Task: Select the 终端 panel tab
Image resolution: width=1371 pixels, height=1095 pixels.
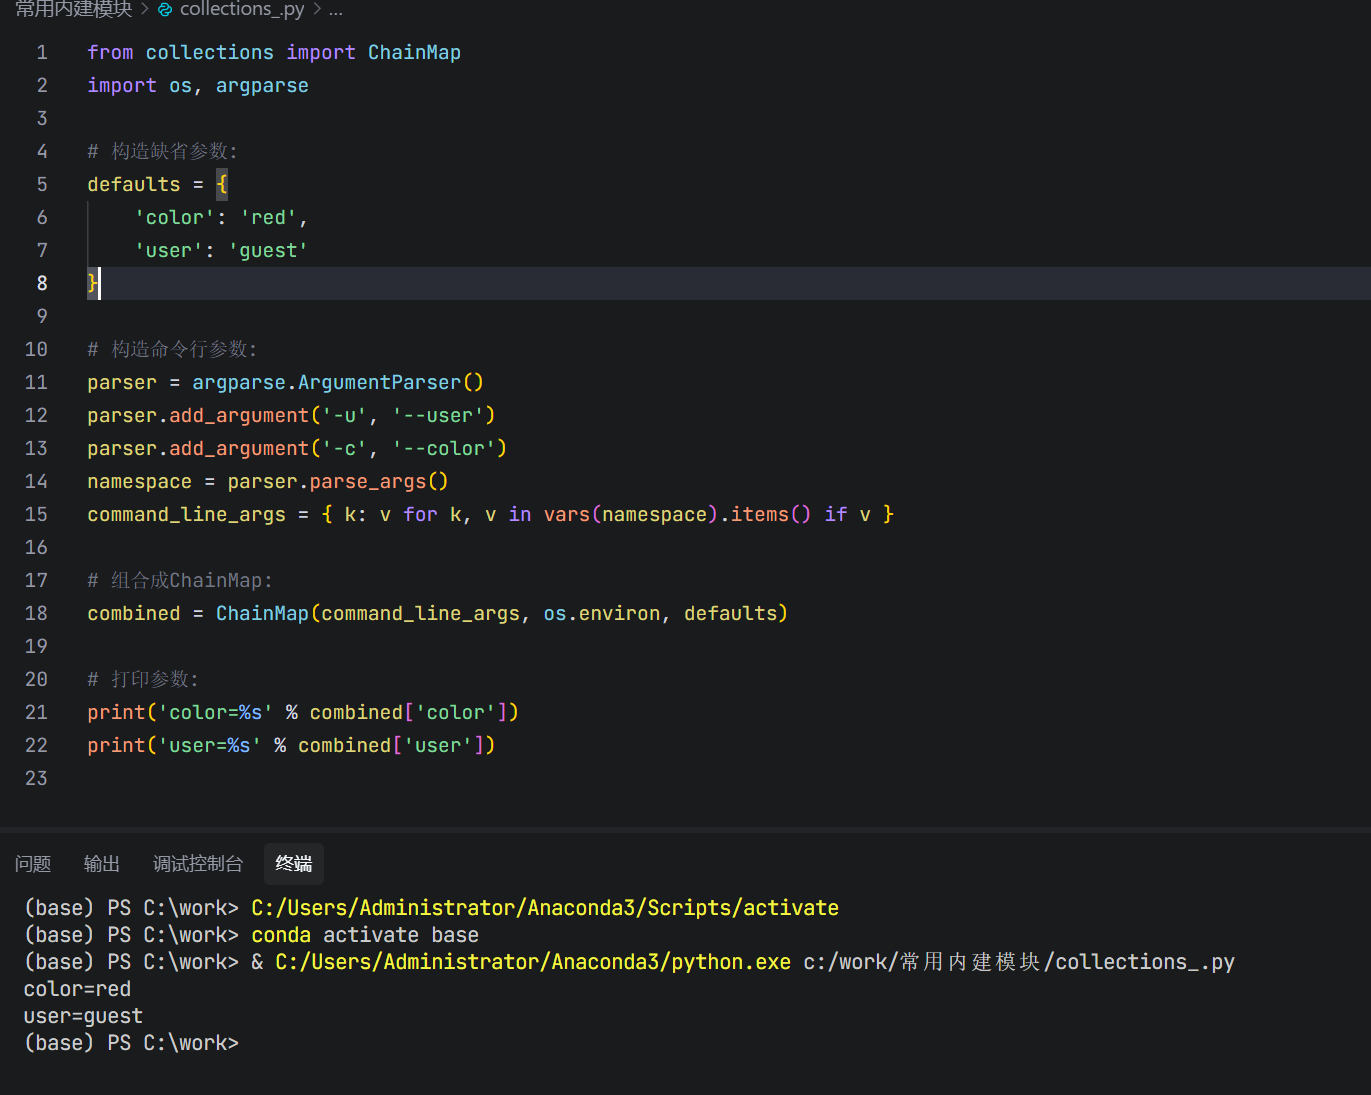Action: point(293,863)
